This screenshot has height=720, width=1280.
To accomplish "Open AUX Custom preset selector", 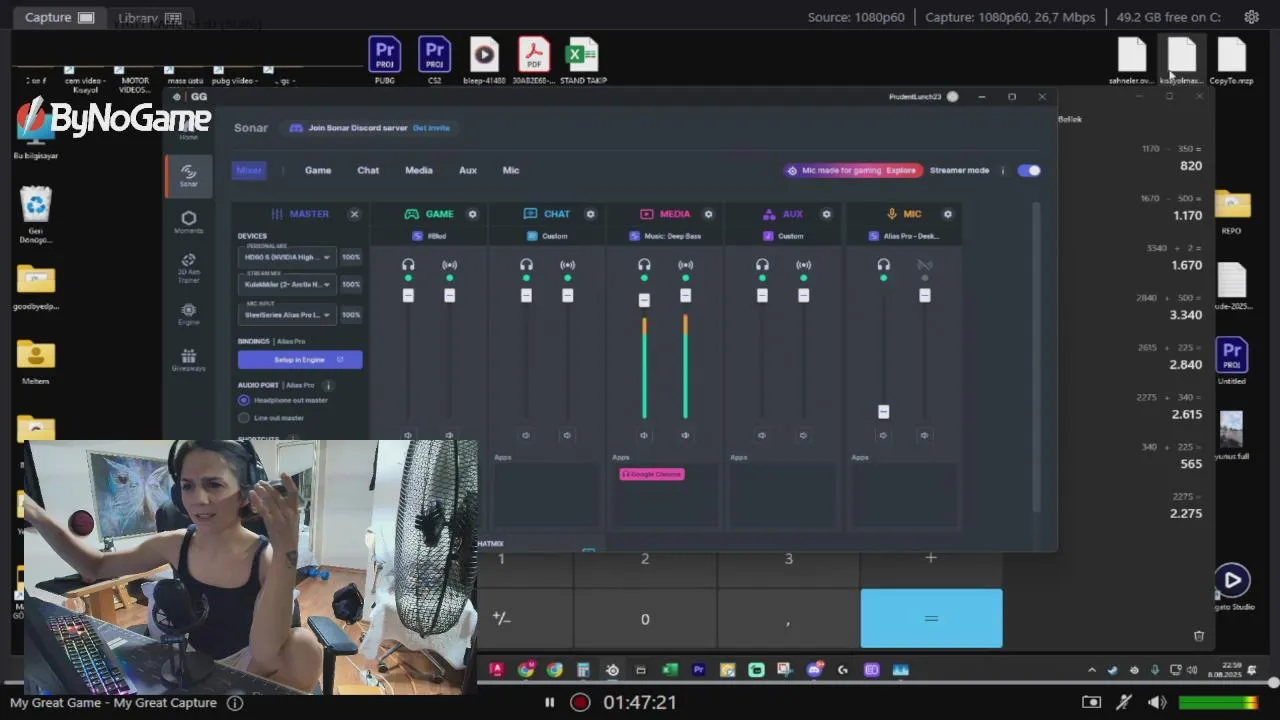I will click(783, 236).
